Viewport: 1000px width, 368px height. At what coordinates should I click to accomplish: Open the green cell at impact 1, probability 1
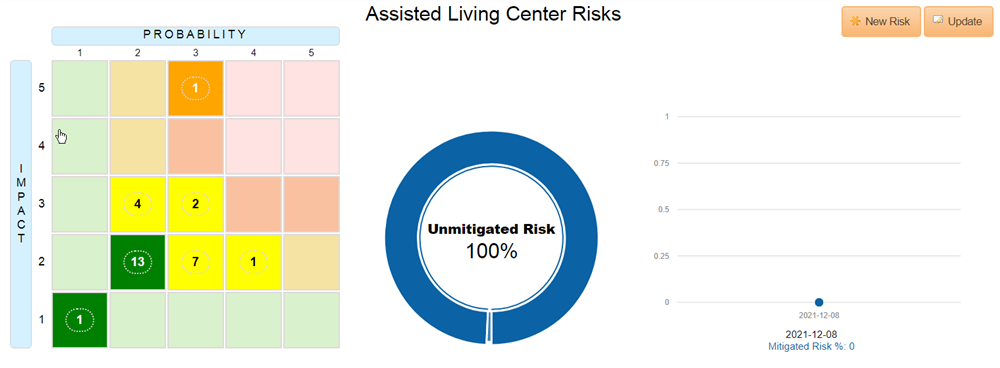[x=80, y=320]
